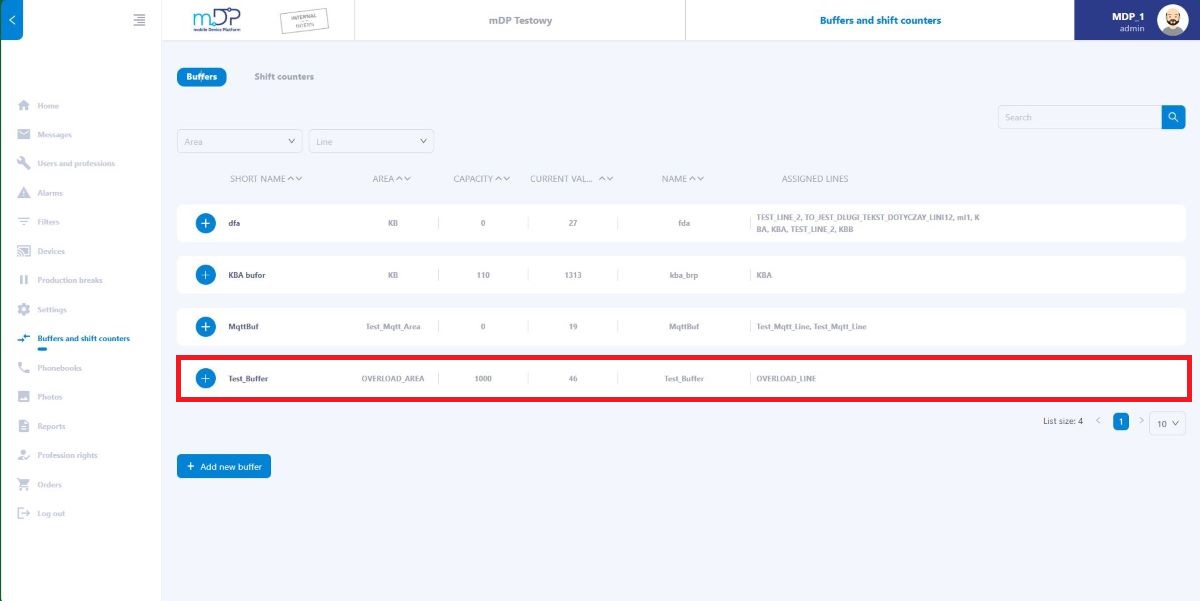Click the Alarms warning triangle icon
This screenshot has width=1200, height=601.
[x=24, y=193]
